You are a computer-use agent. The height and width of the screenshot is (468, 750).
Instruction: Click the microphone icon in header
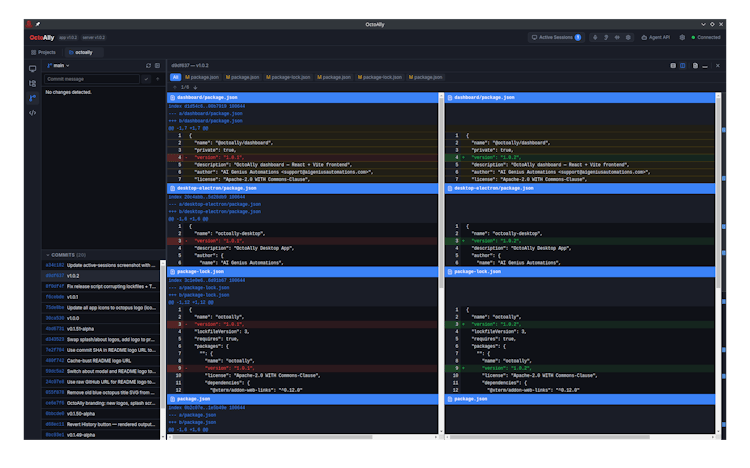pos(595,37)
